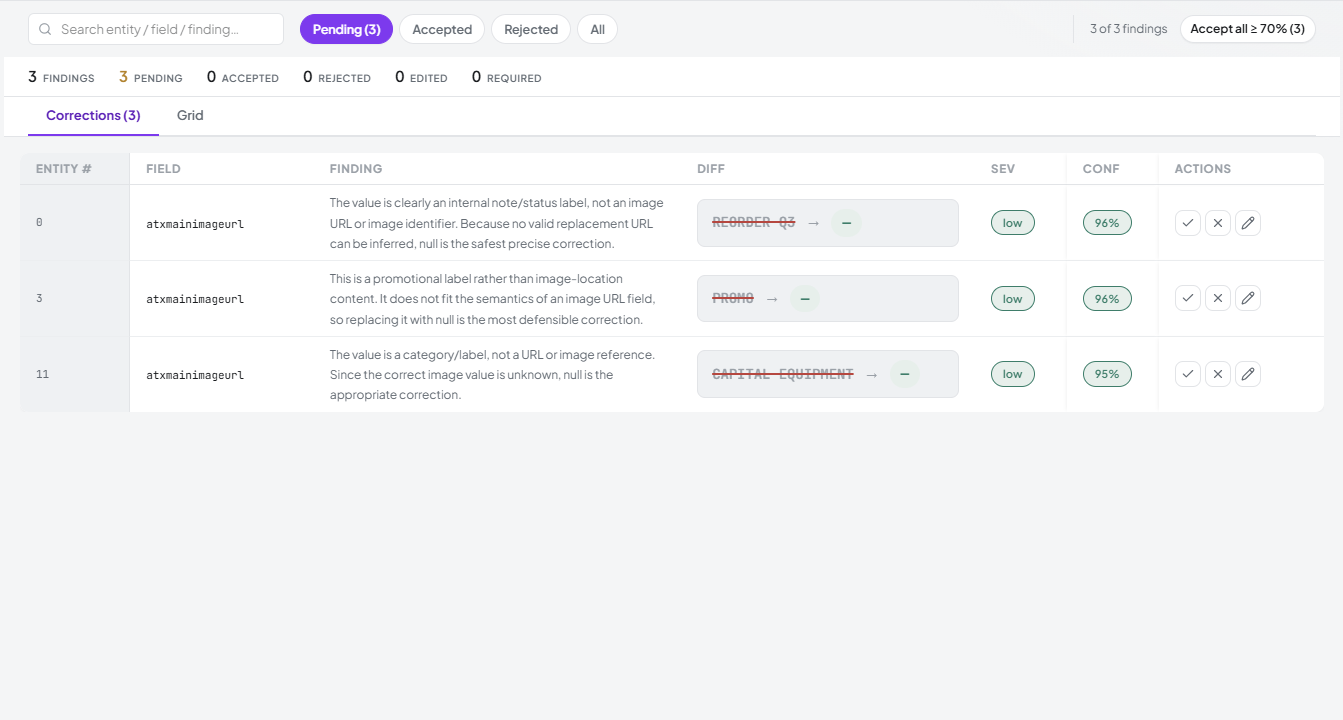Click the 96% confidence badge for entity 0
Screen dimensions: 1343x720
1107,223
